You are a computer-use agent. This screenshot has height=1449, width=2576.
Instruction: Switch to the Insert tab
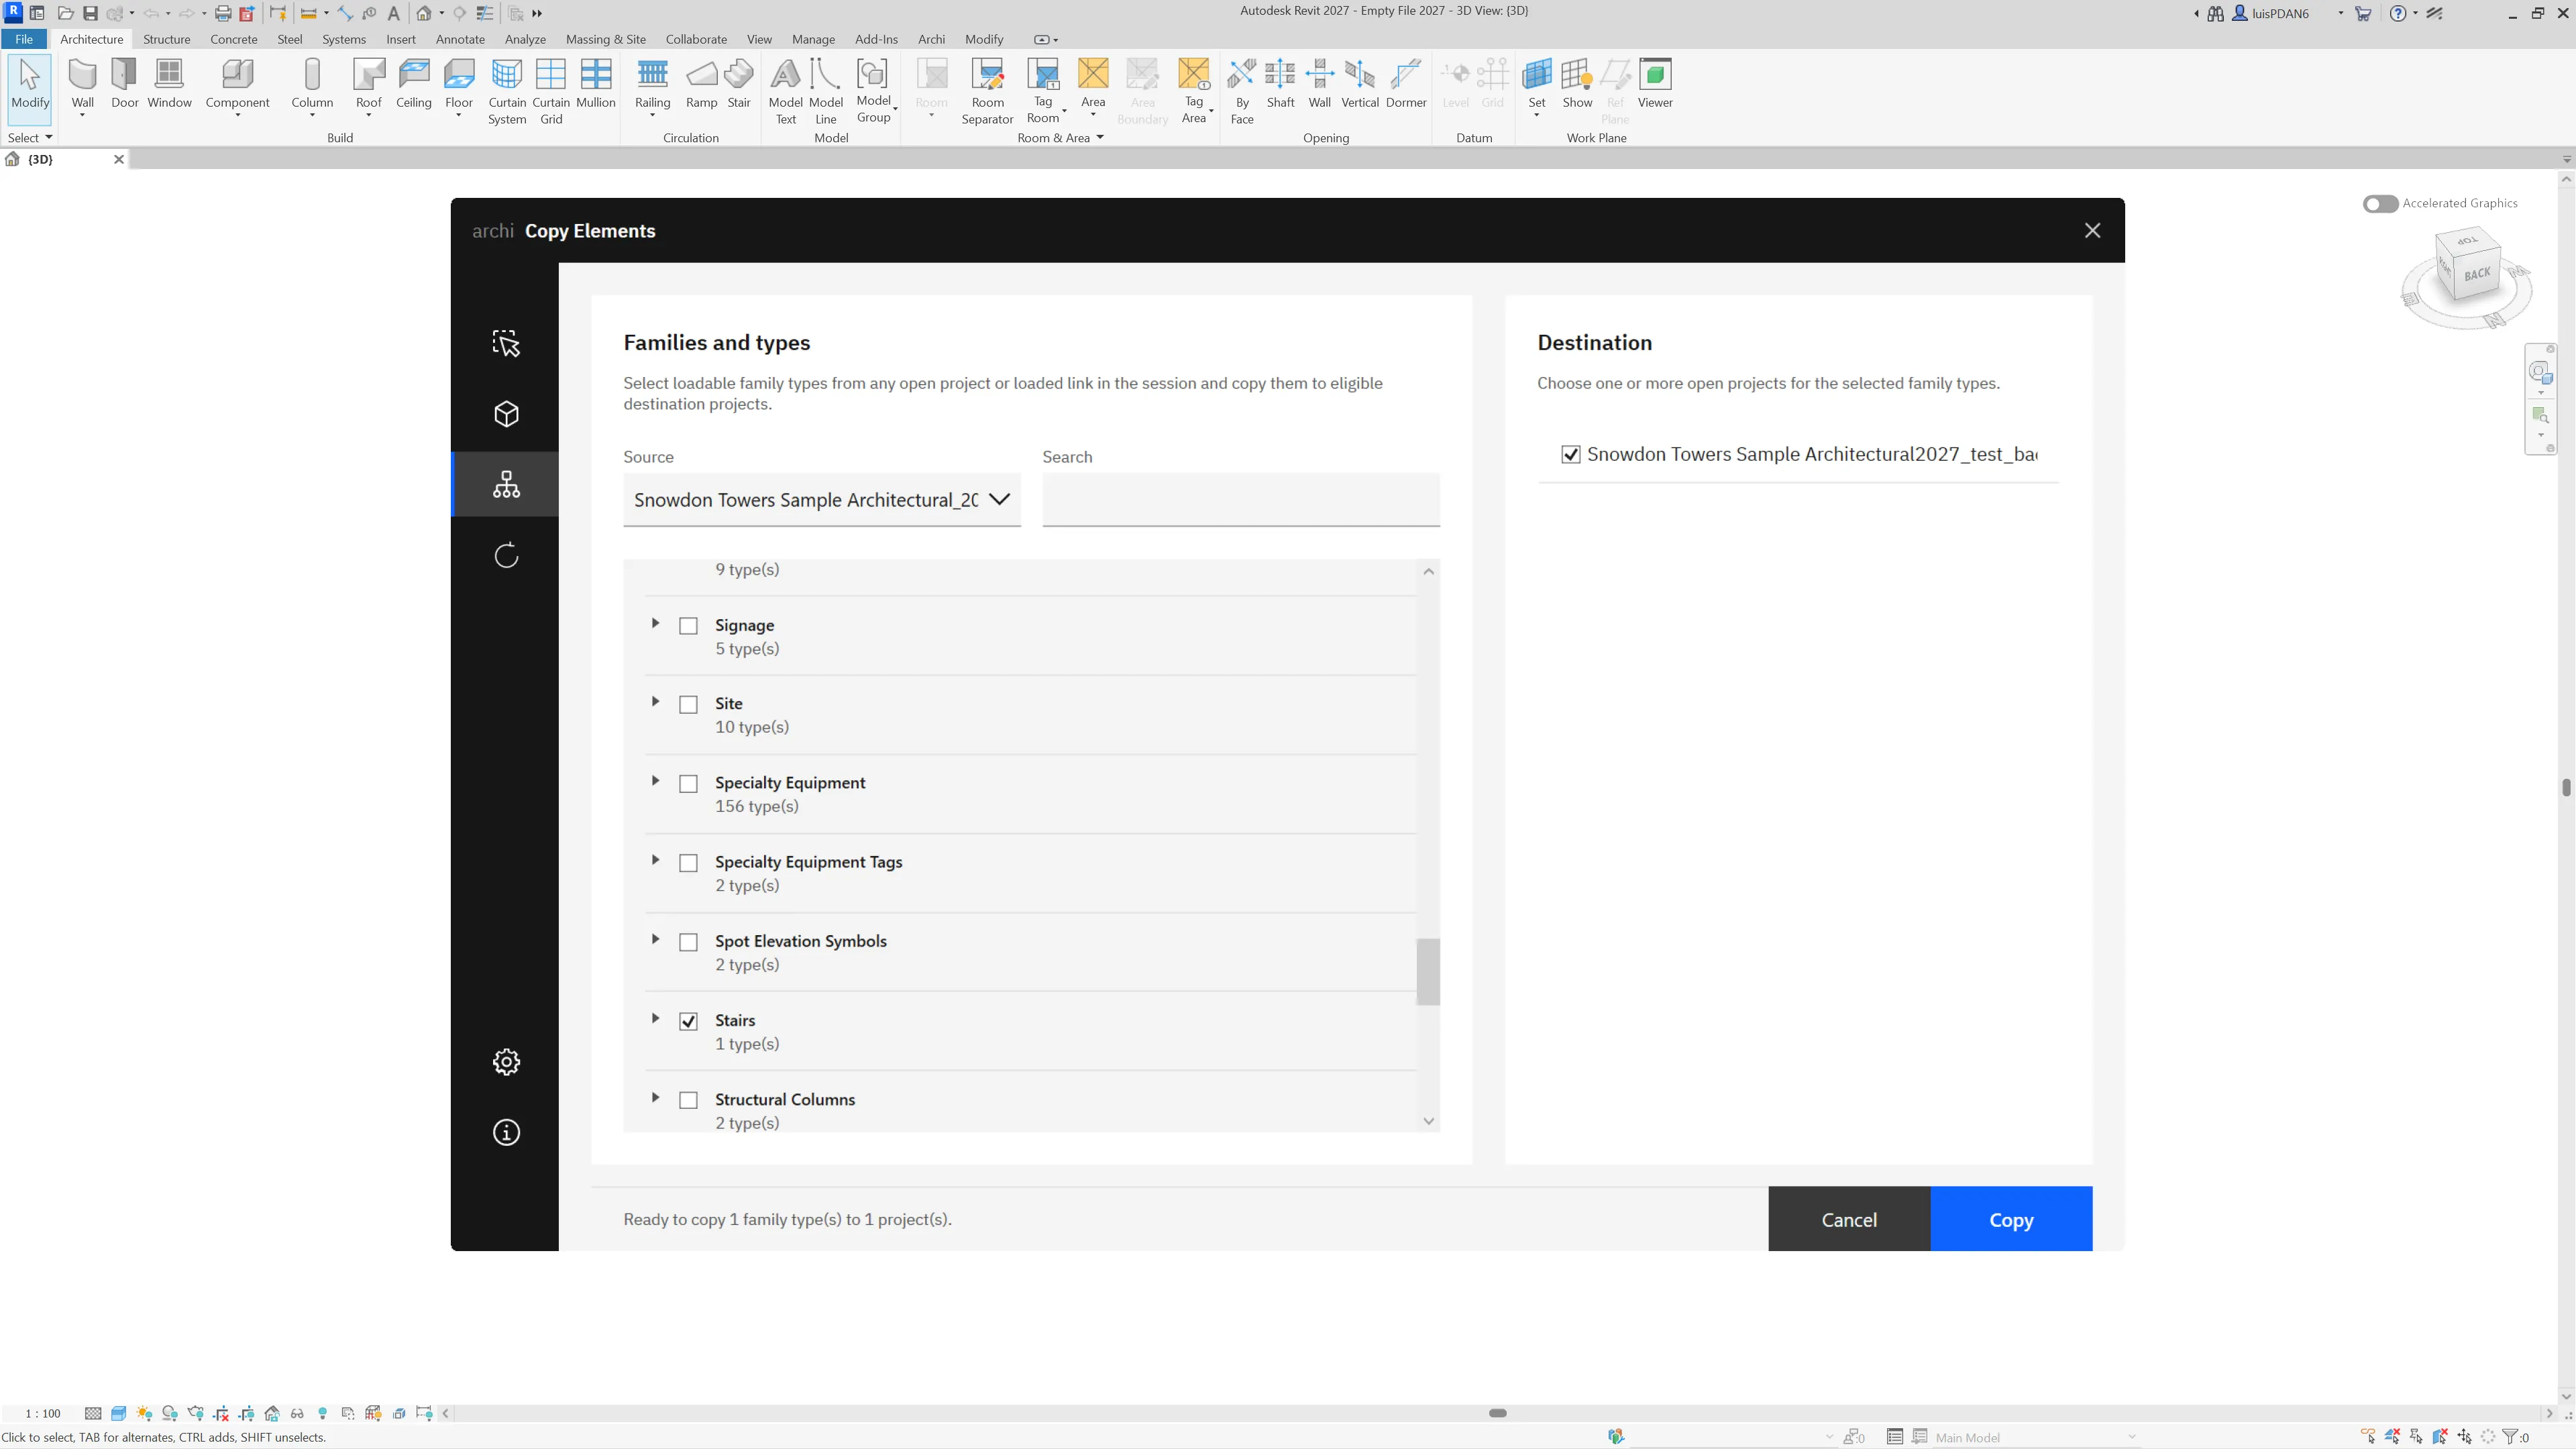pyautogui.click(x=400, y=39)
